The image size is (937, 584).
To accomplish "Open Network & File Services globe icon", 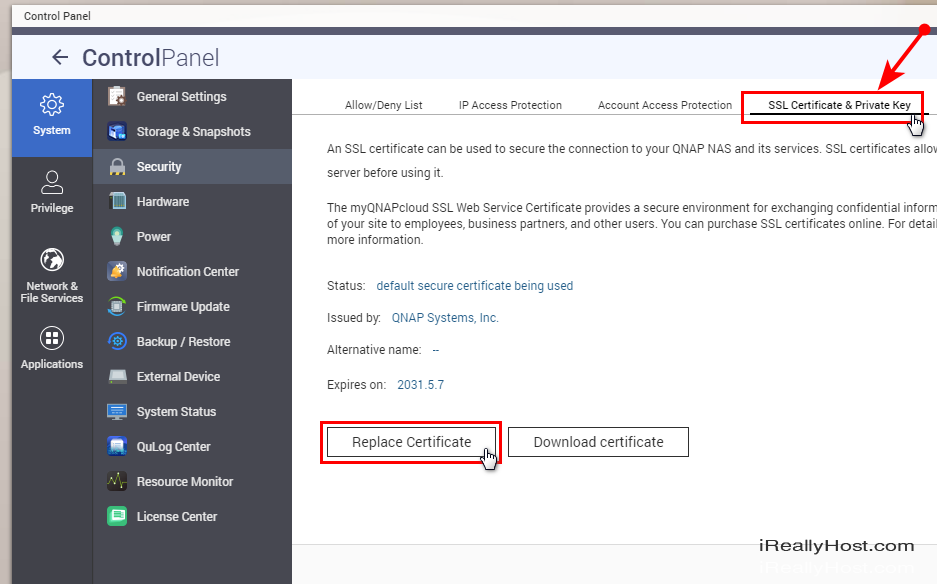I will click(52, 260).
